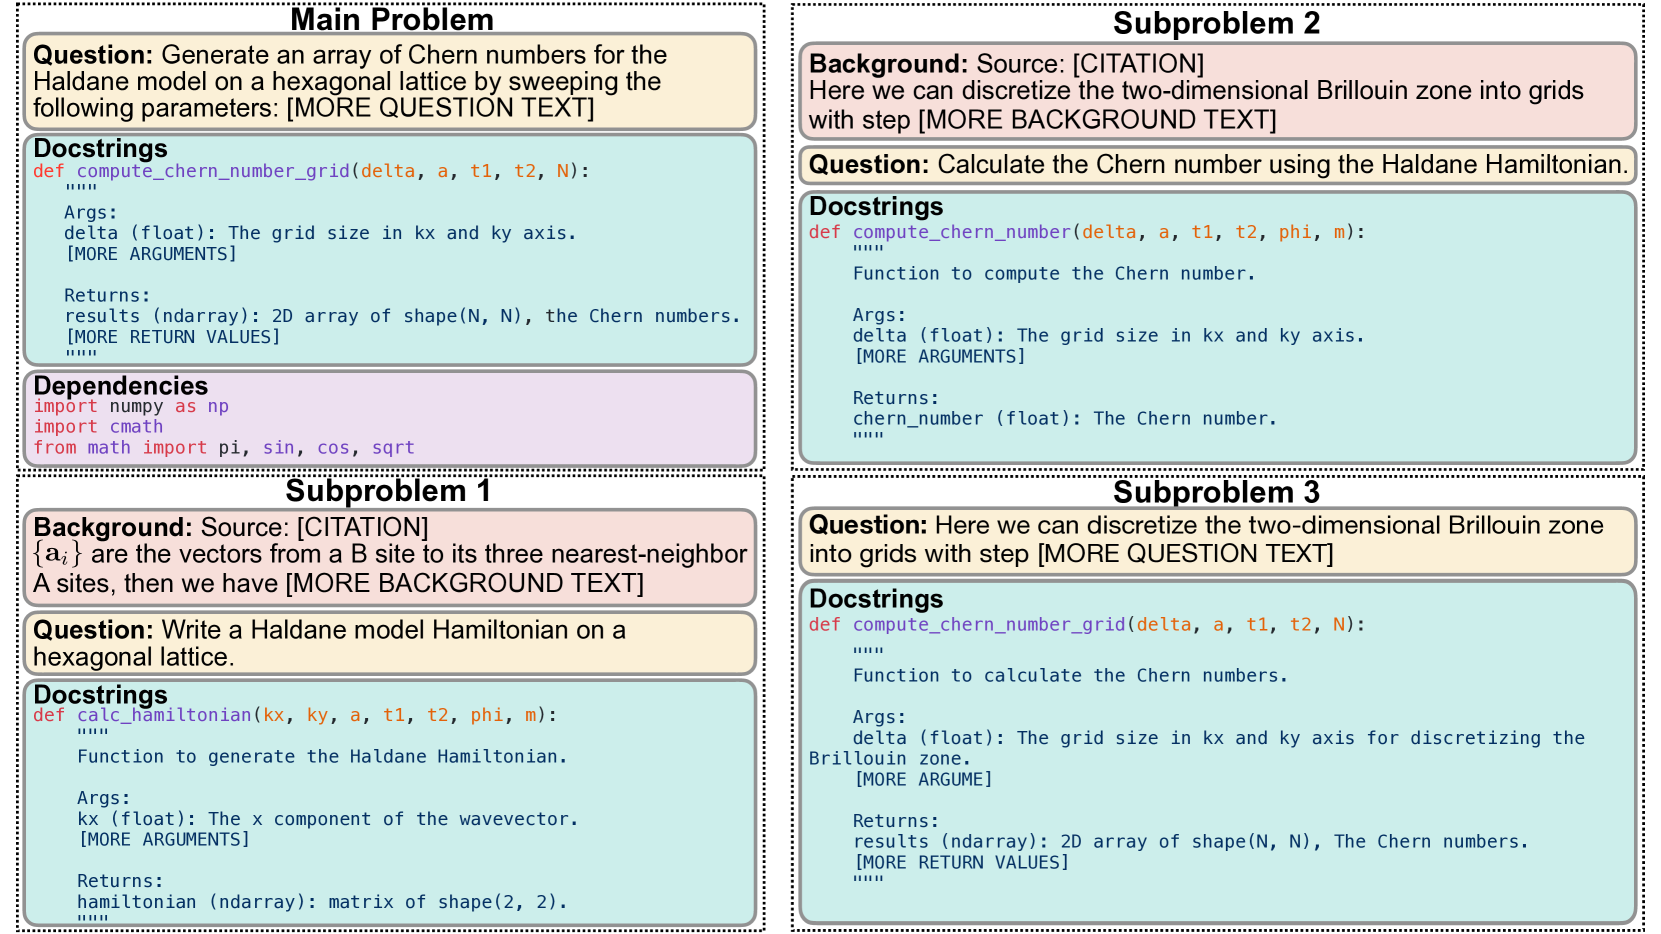Click 'kx (float)' argument line
The image size is (1661, 934).
[x=328, y=819]
